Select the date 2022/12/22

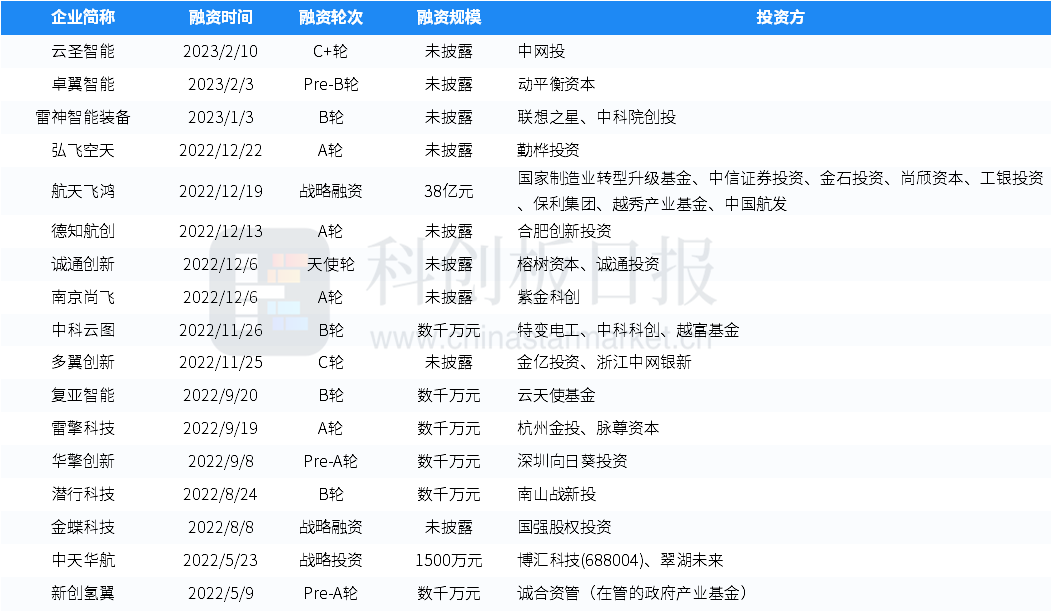tap(221, 150)
